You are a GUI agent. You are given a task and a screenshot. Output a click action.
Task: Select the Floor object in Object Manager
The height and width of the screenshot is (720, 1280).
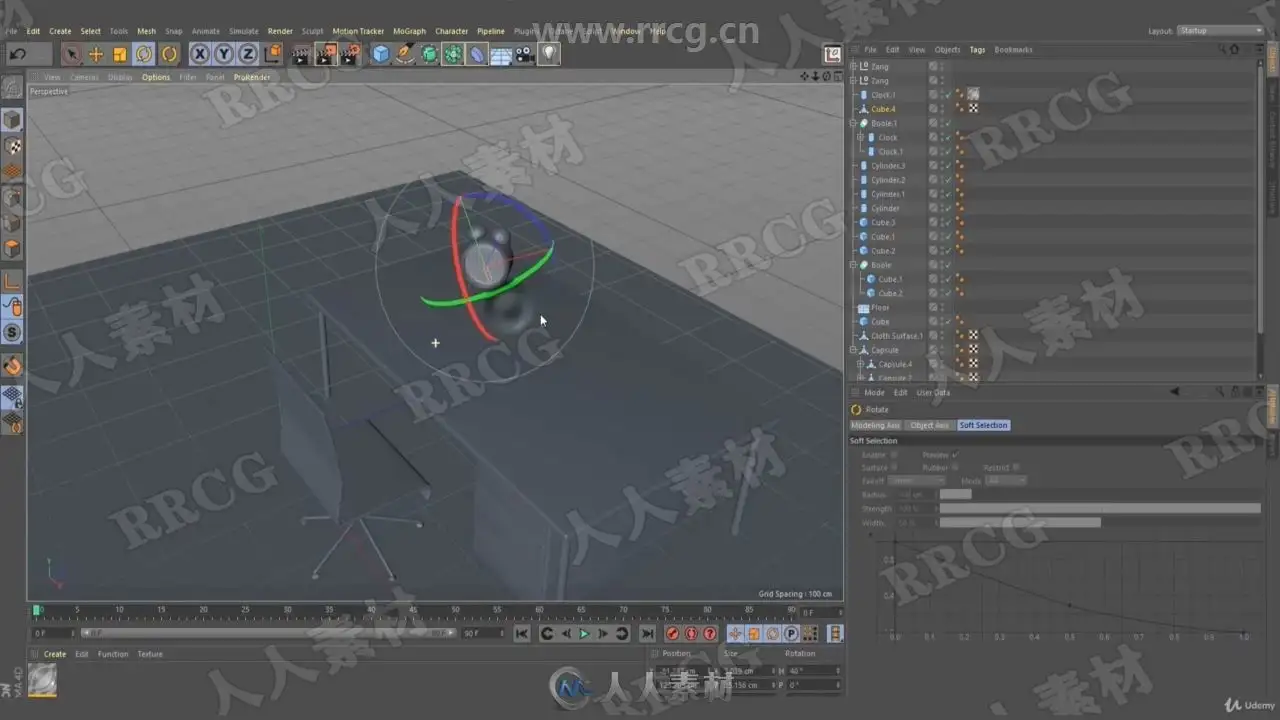[x=880, y=308]
